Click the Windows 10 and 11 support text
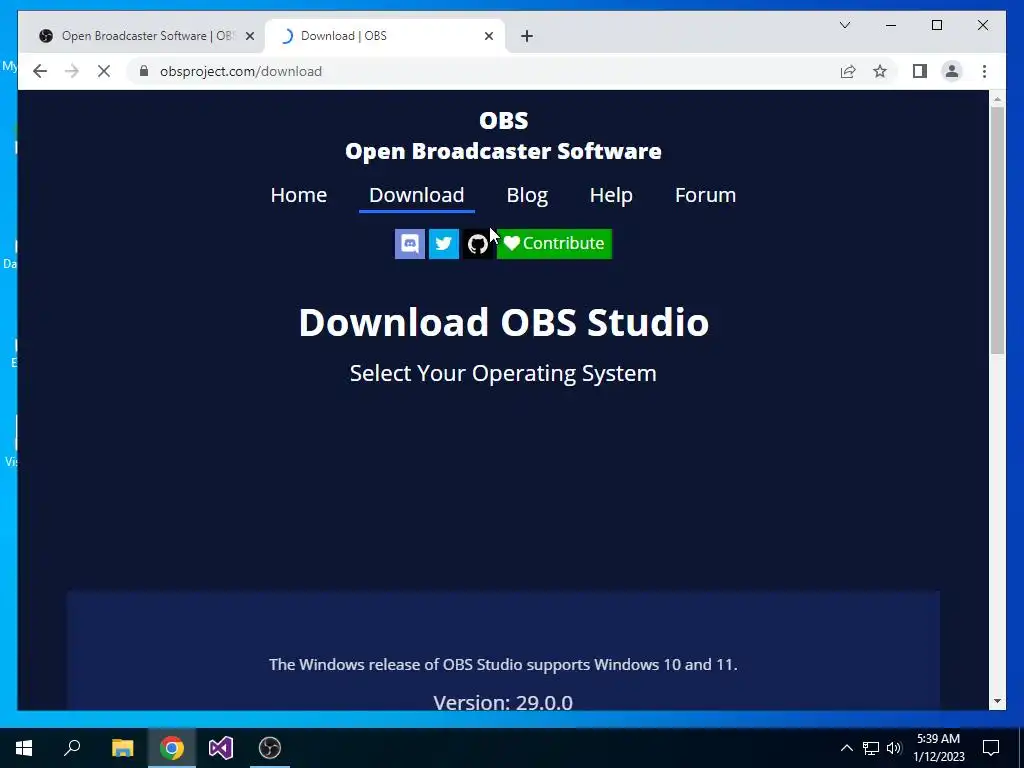Screen dimensions: 1024x768 click(x=503, y=664)
